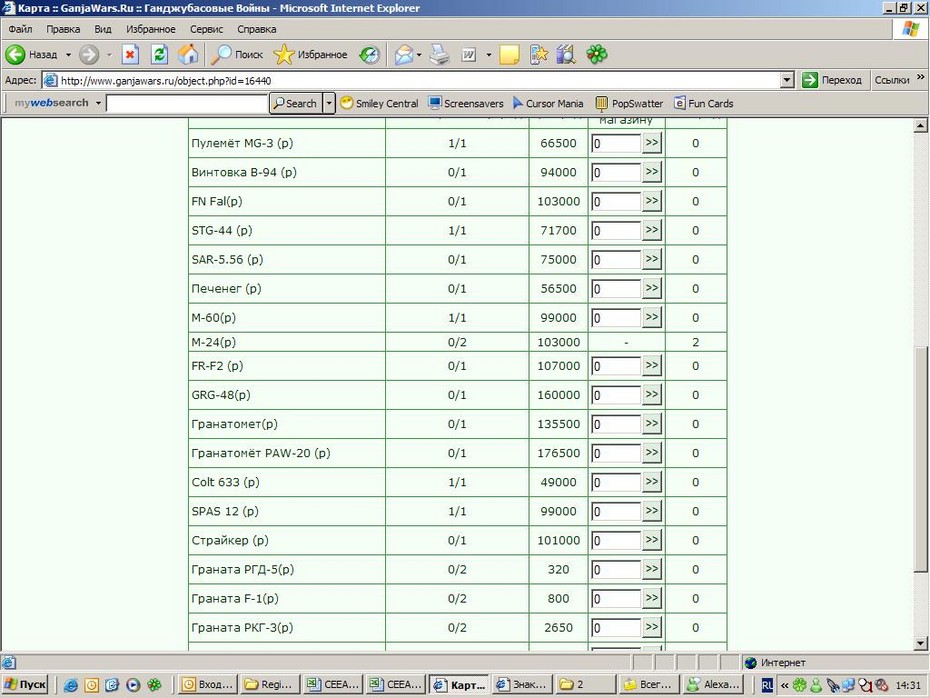Open the Избранное menu
Screen dimensions: 930x698
[x=151, y=29]
